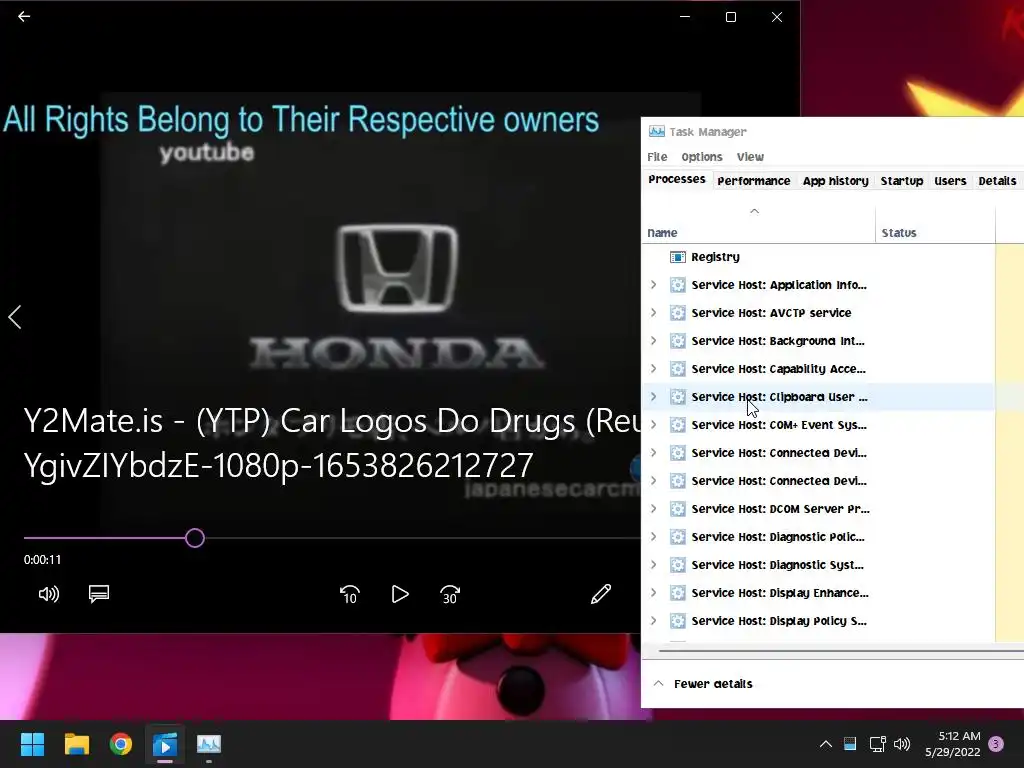Click the Registry process icon
The height and width of the screenshot is (768, 1024).
point(678,257)
